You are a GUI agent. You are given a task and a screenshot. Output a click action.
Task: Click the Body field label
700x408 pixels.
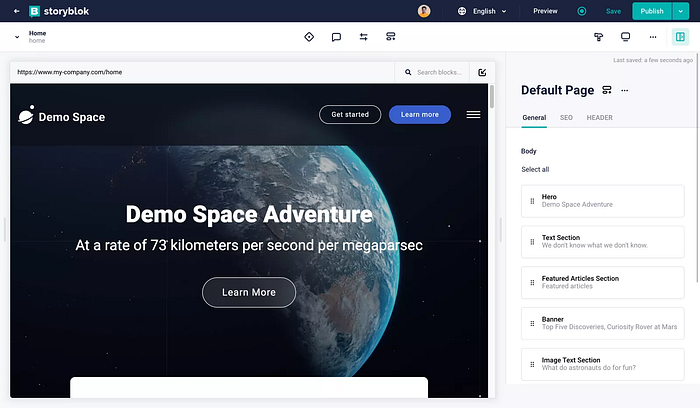(x=529, y=151)
